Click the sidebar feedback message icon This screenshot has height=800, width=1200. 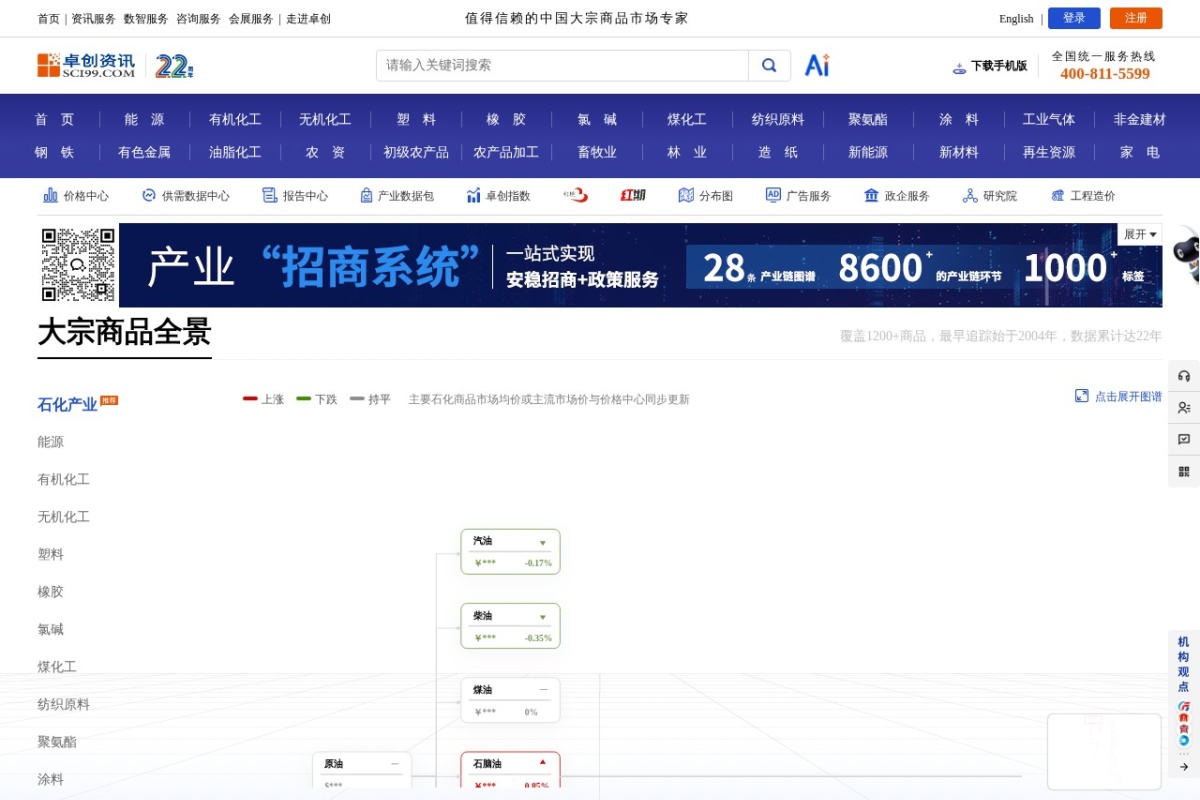[1184, 439]
